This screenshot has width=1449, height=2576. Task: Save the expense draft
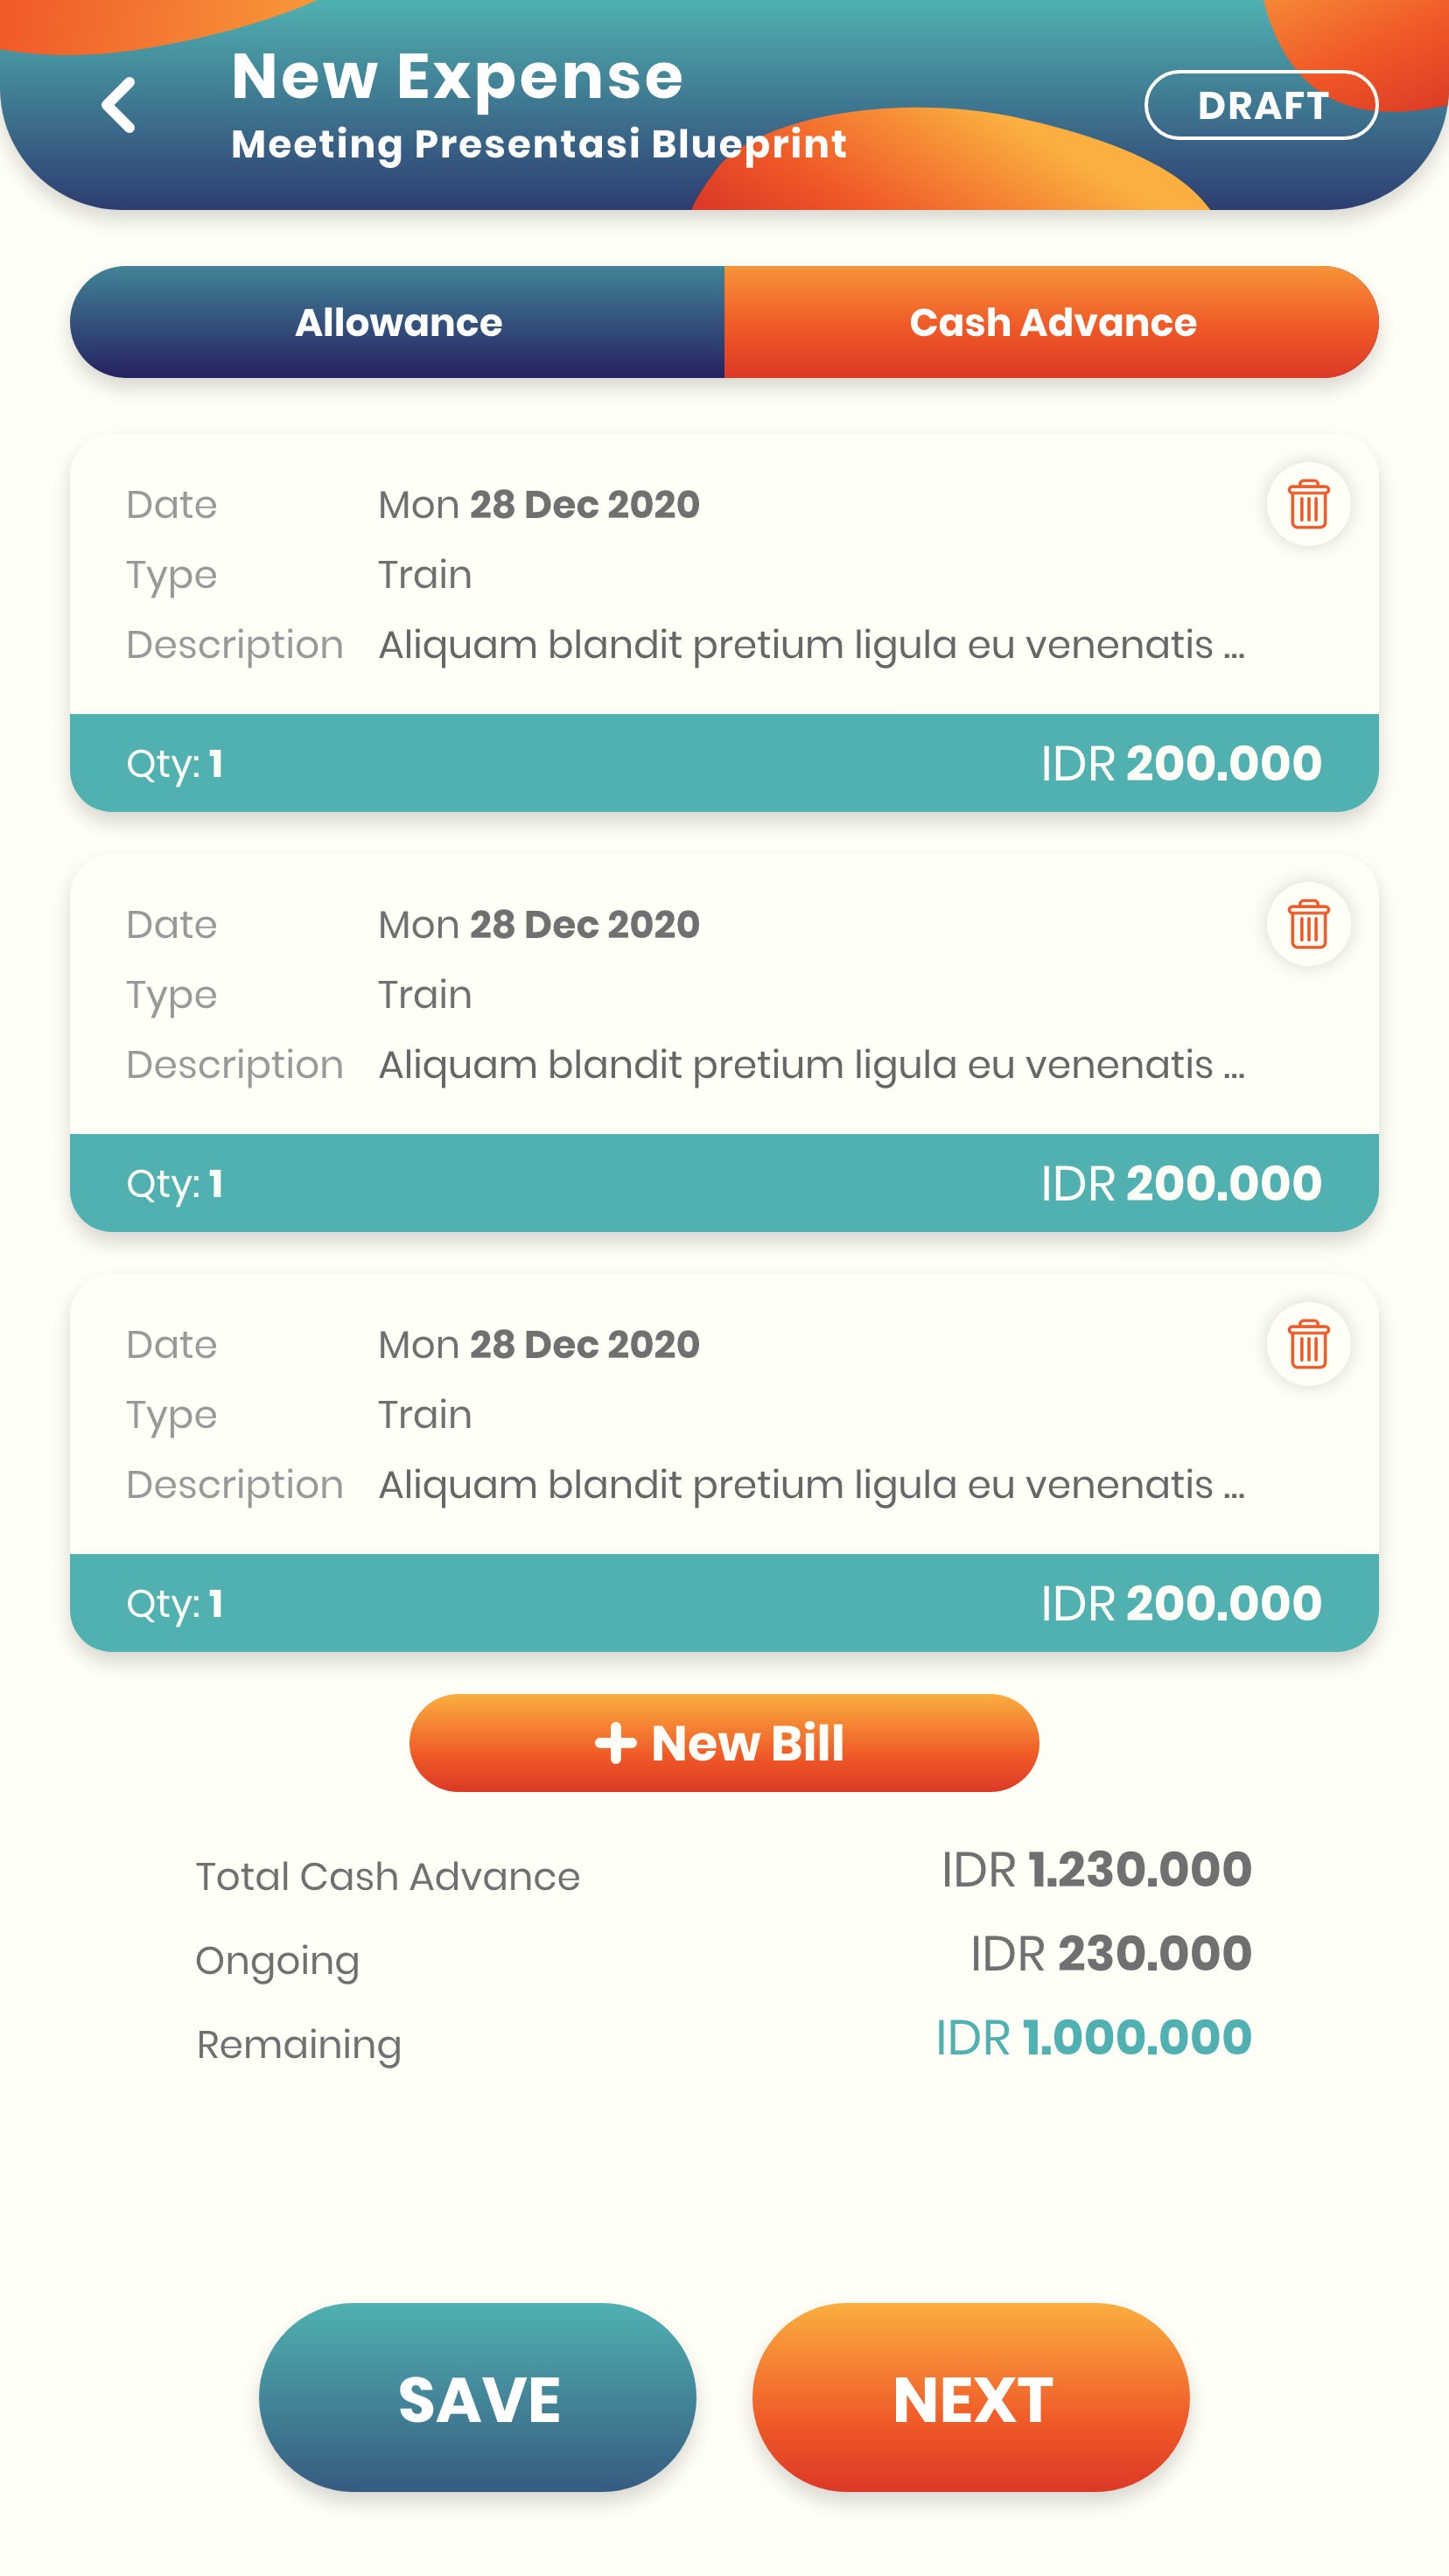click(478, 2398)
